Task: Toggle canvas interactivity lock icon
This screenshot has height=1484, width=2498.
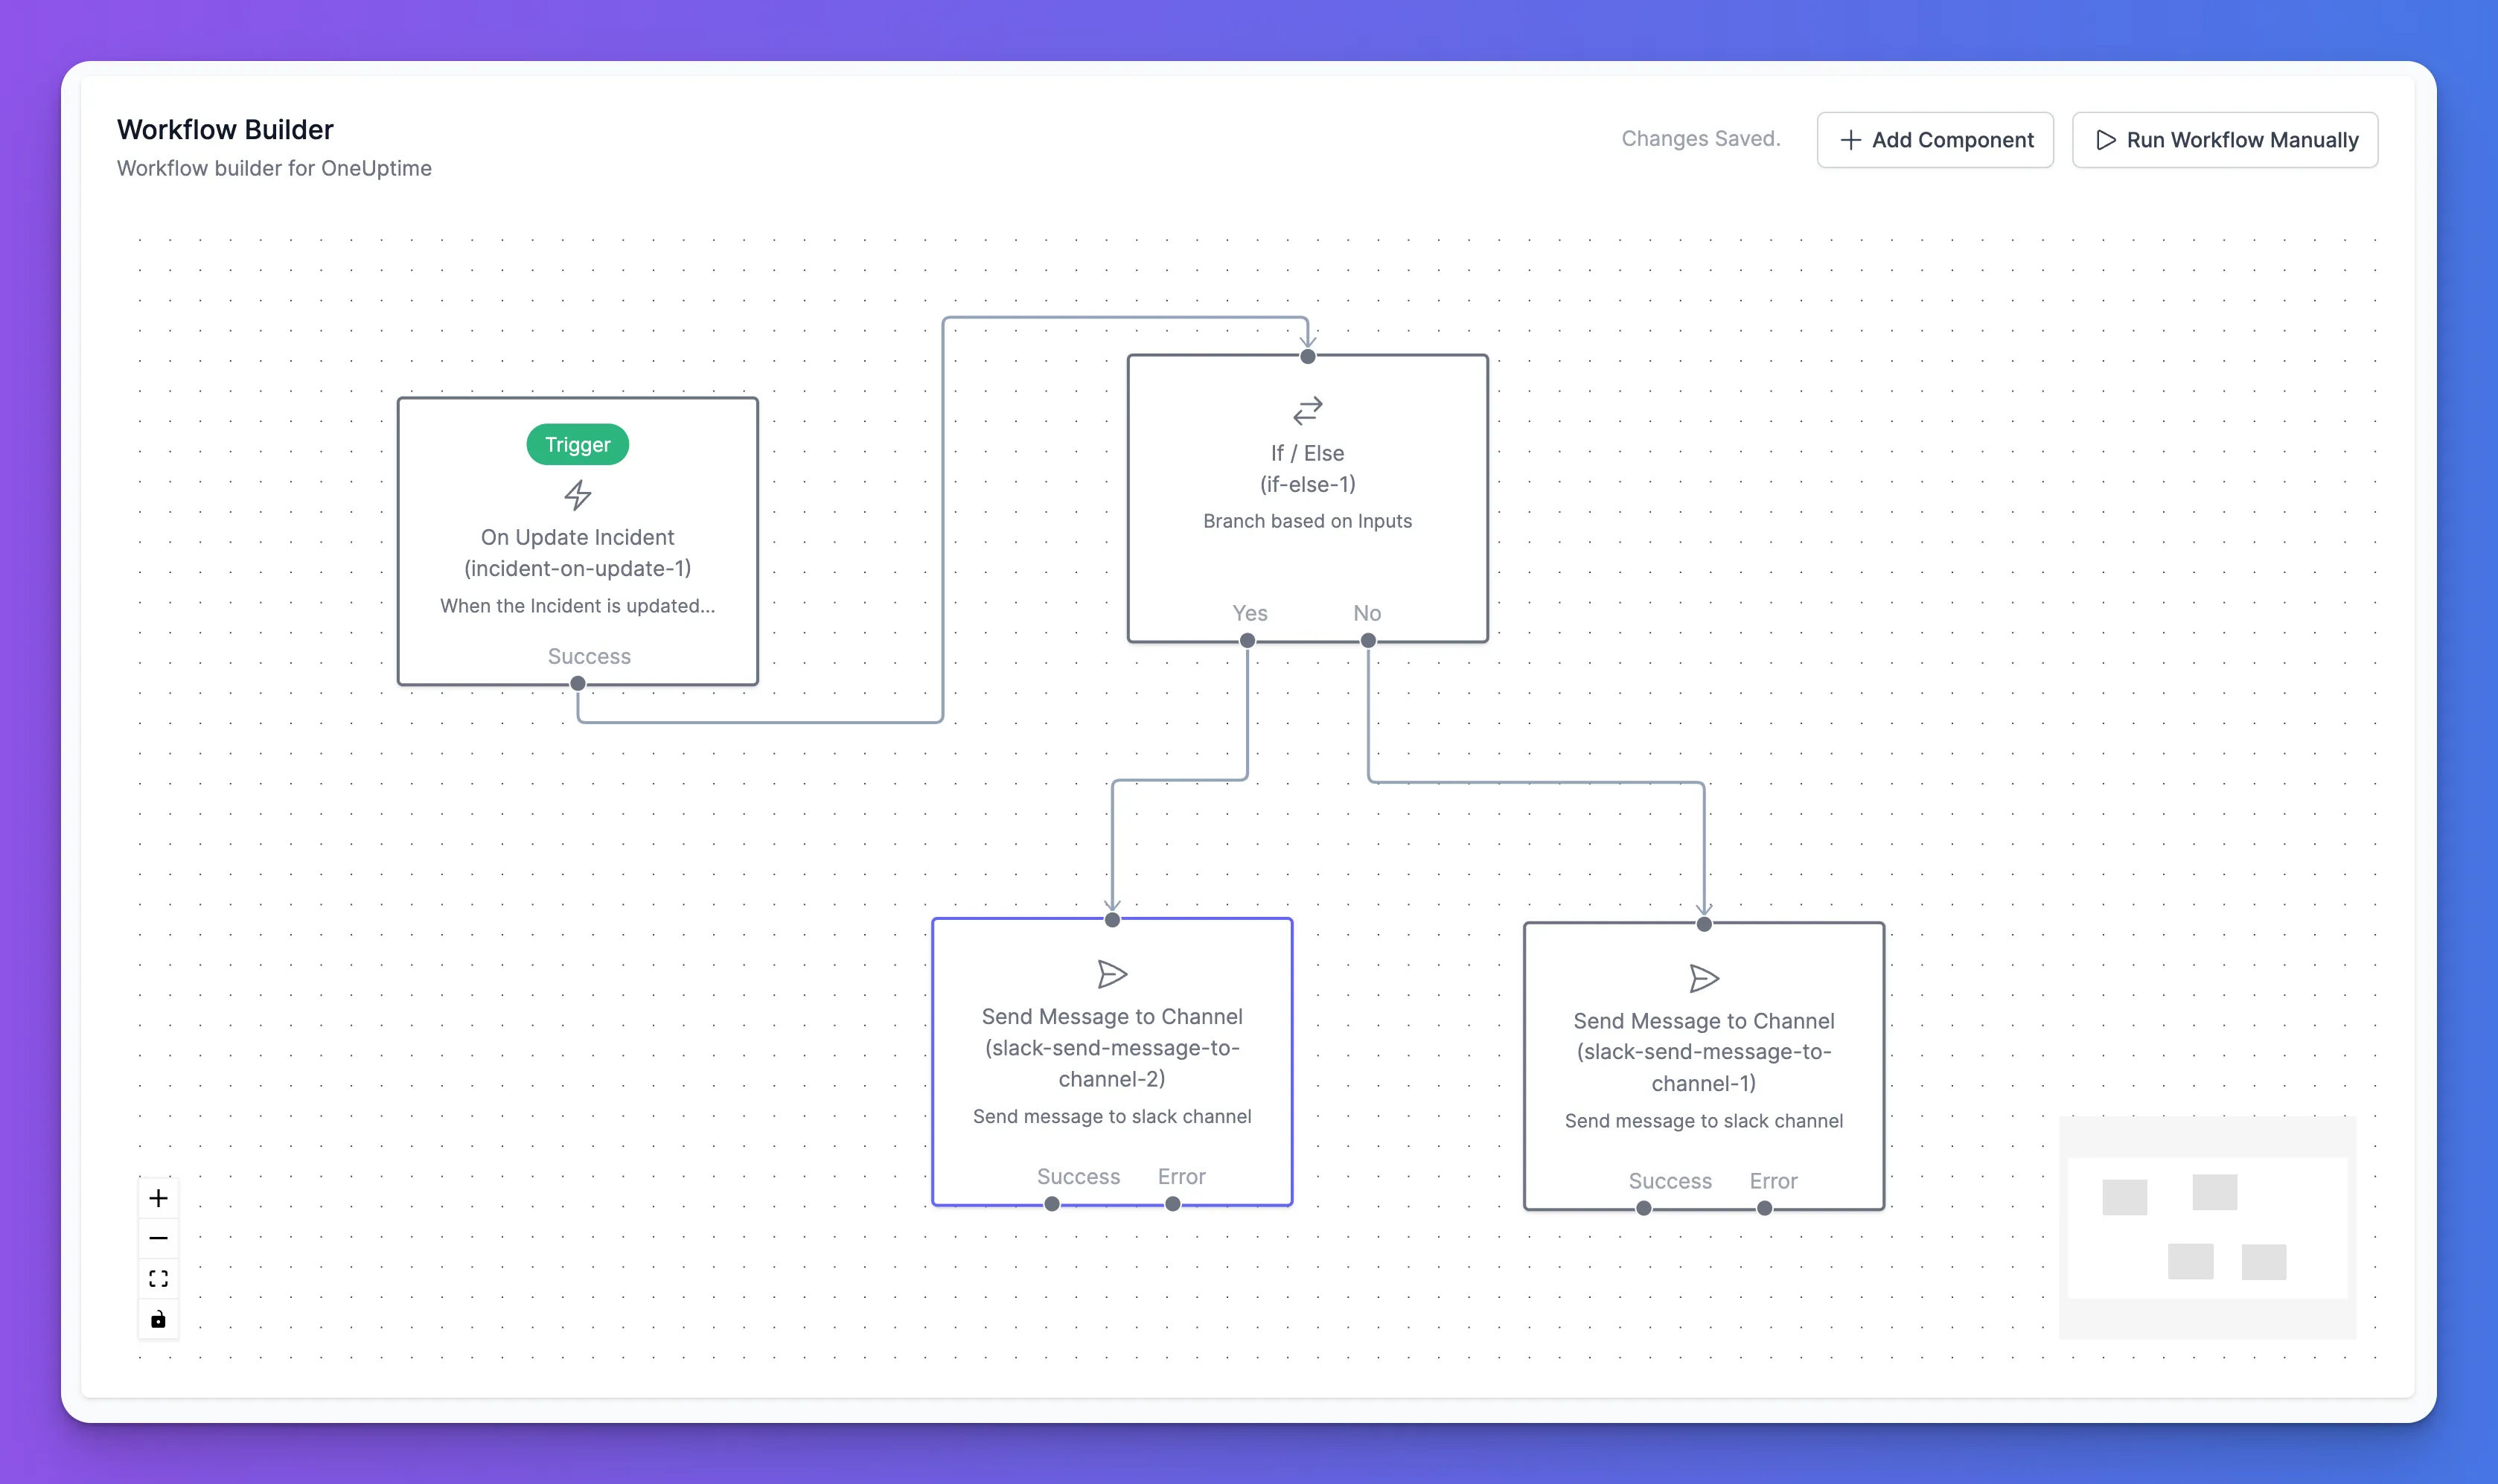Action: point(158,1319)
